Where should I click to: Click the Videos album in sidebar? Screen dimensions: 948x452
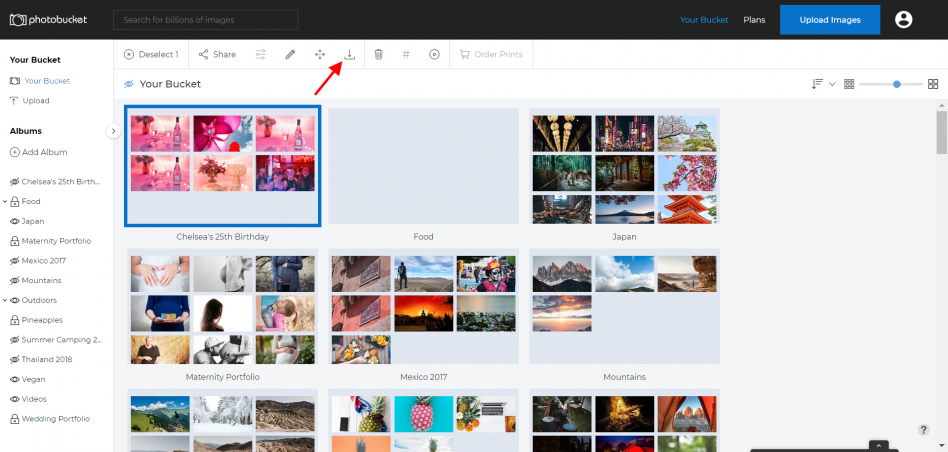(34, 399)
